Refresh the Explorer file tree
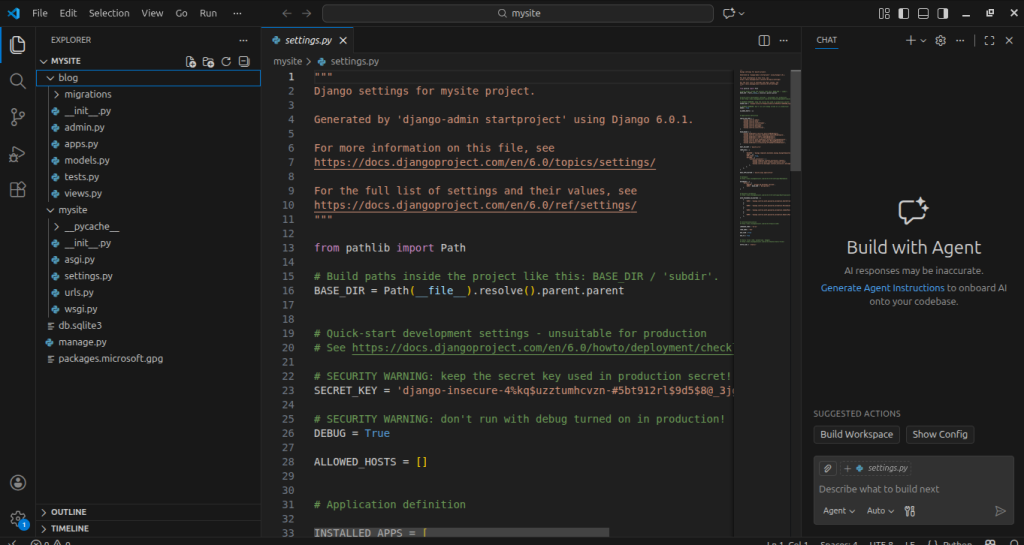This screenshot has height=545, width=1024. 226,61
